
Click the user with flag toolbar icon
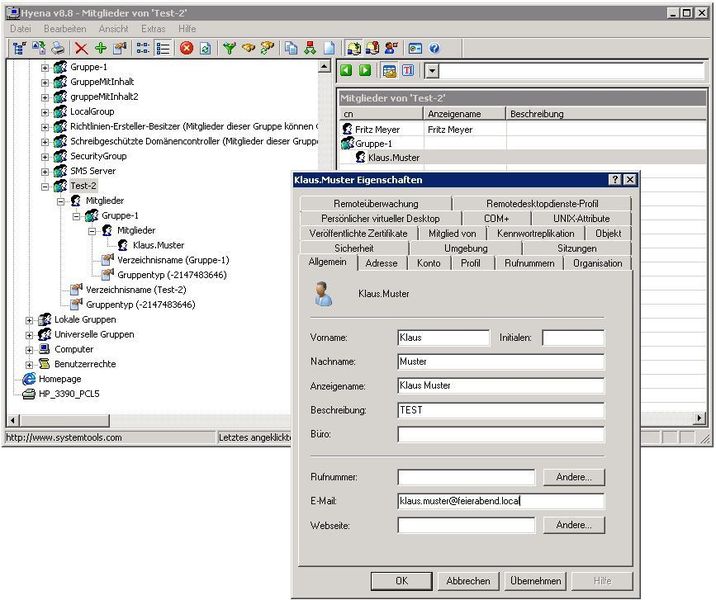pyautogui.click(x=391, y=48)
